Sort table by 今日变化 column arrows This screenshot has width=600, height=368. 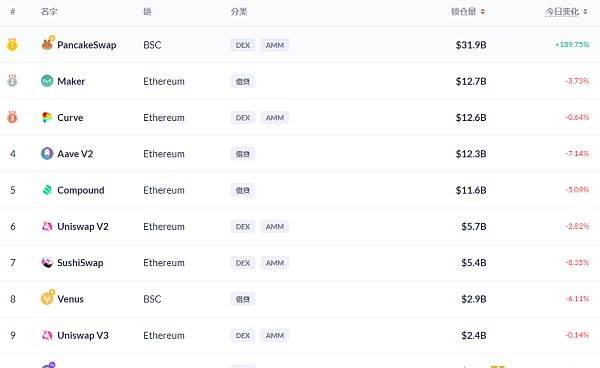[x=585, y=12]
